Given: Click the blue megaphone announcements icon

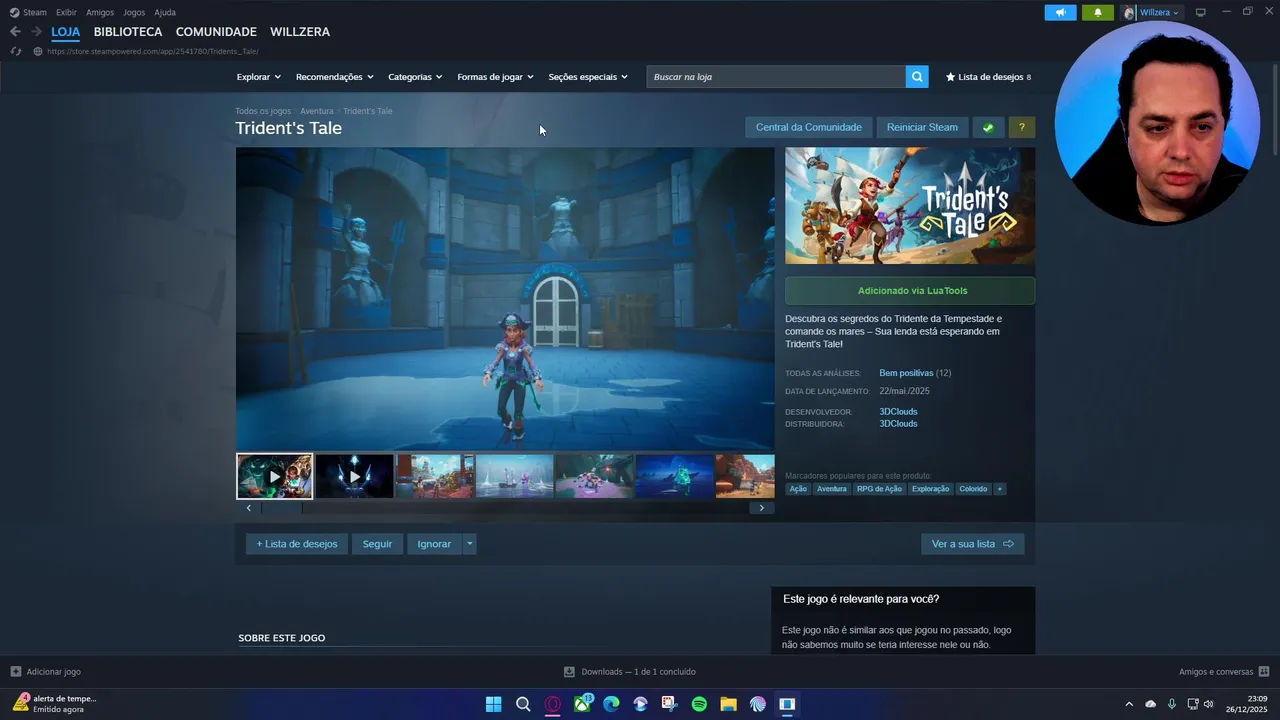Looking at the screenshot, I should click(1060, 12).
